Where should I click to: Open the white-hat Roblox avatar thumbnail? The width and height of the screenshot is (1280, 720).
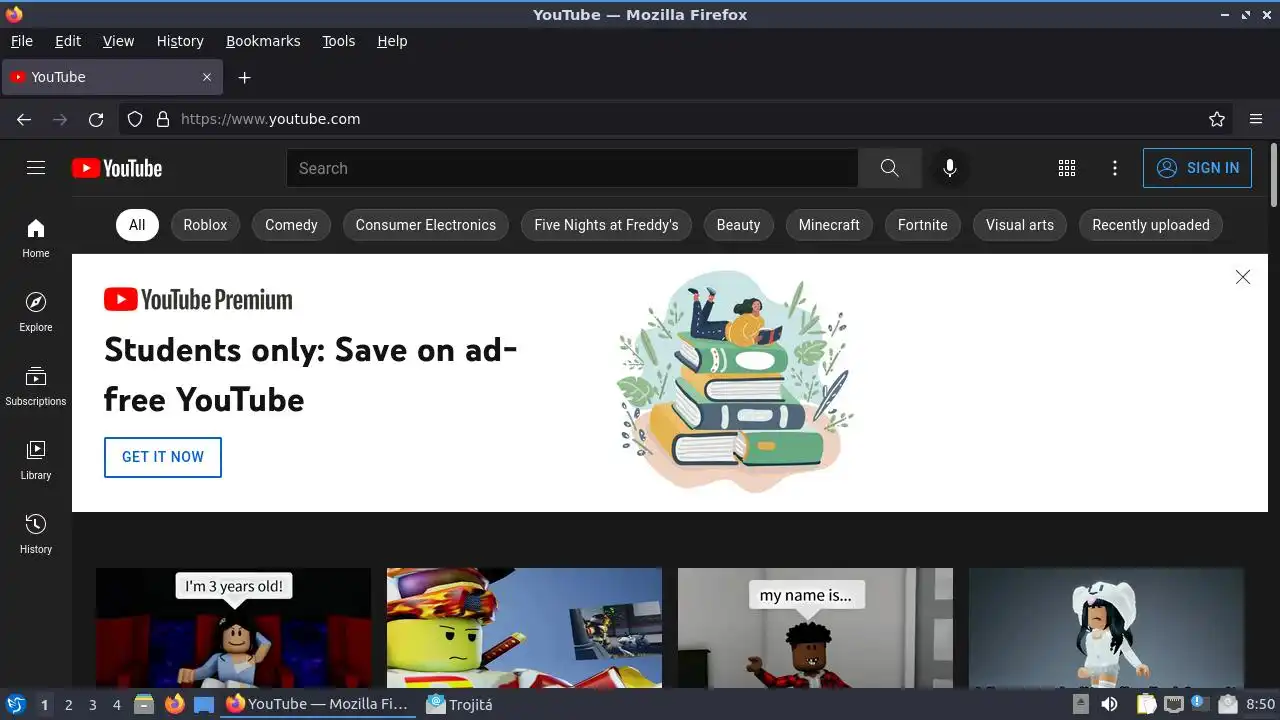(x=1106, y=628)
